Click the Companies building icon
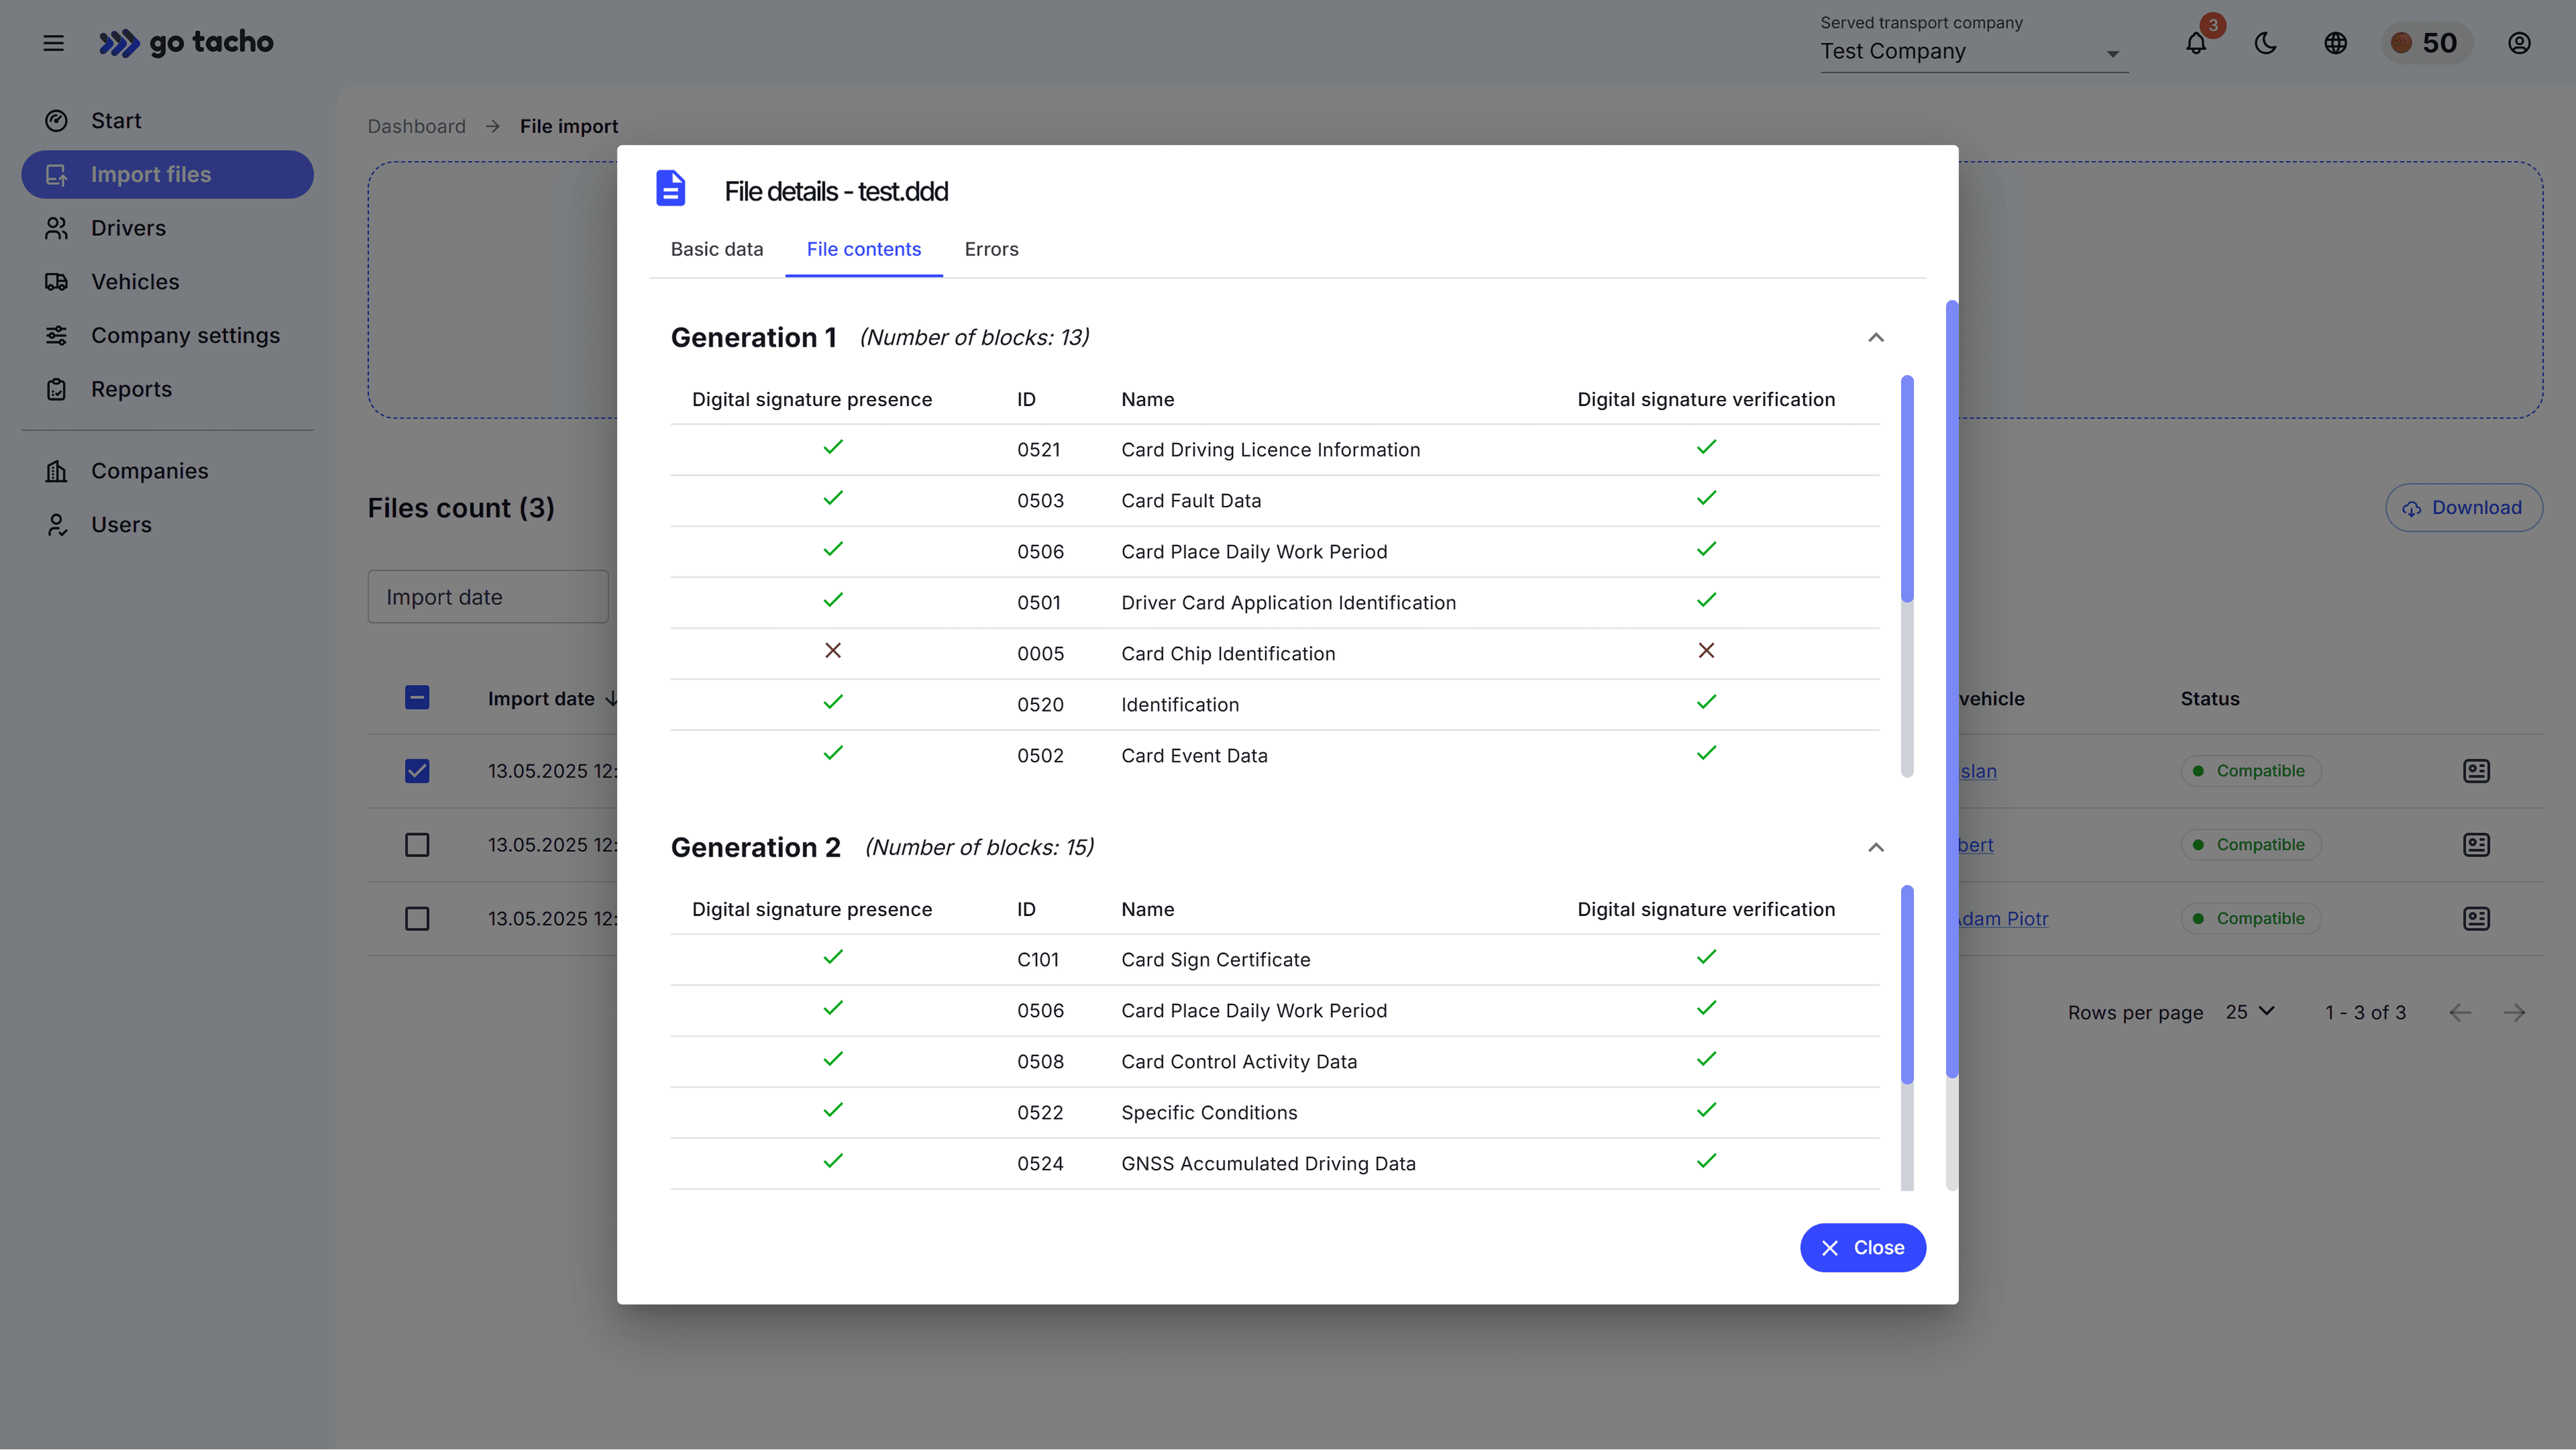Viewport: 2576px width, 1450px height. (57, 471)
